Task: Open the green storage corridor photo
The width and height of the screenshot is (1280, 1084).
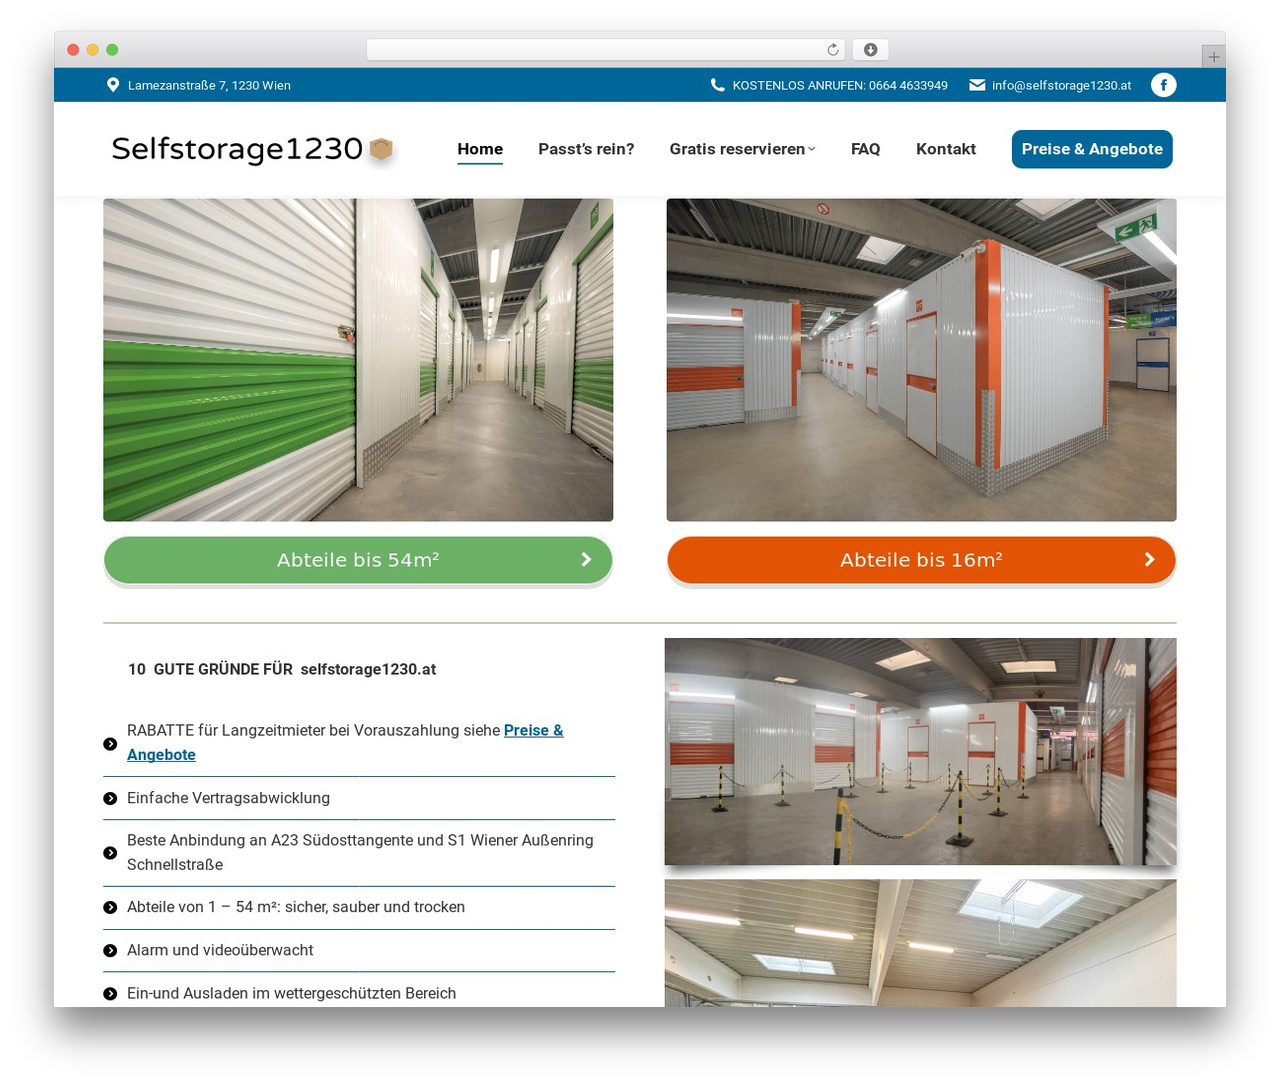Action: click(x=358, y=360)
